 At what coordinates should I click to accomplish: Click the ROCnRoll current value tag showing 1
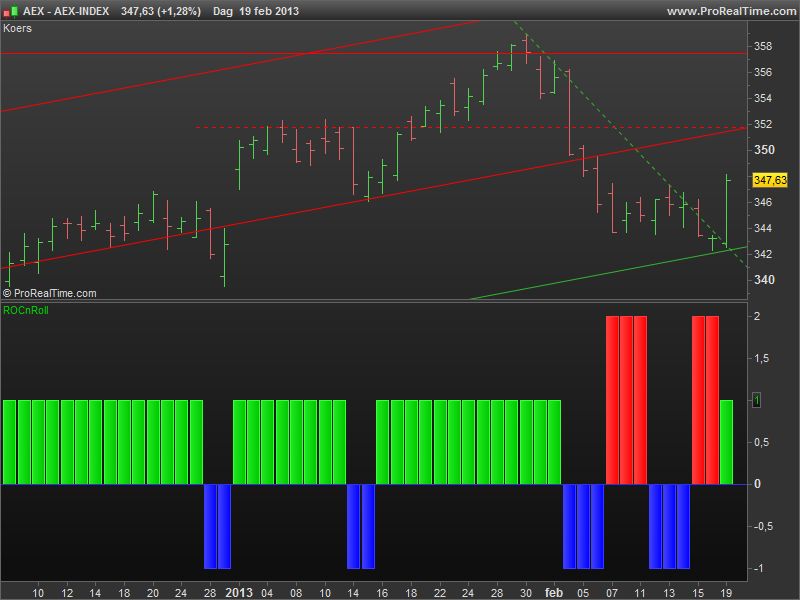tap(757, 400)
